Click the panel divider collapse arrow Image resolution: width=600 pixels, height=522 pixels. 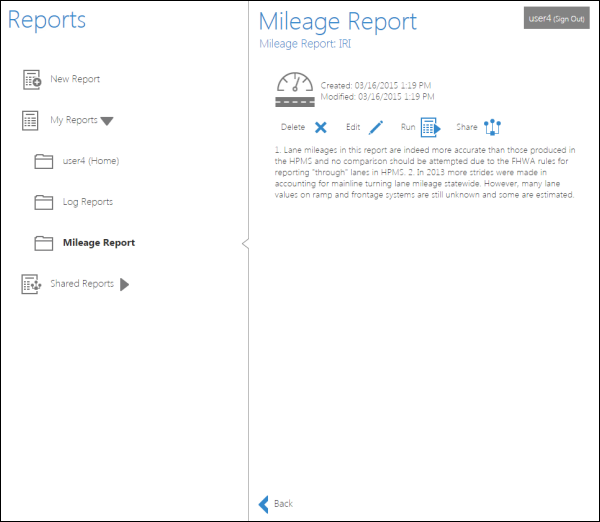(x=245, y=243)
